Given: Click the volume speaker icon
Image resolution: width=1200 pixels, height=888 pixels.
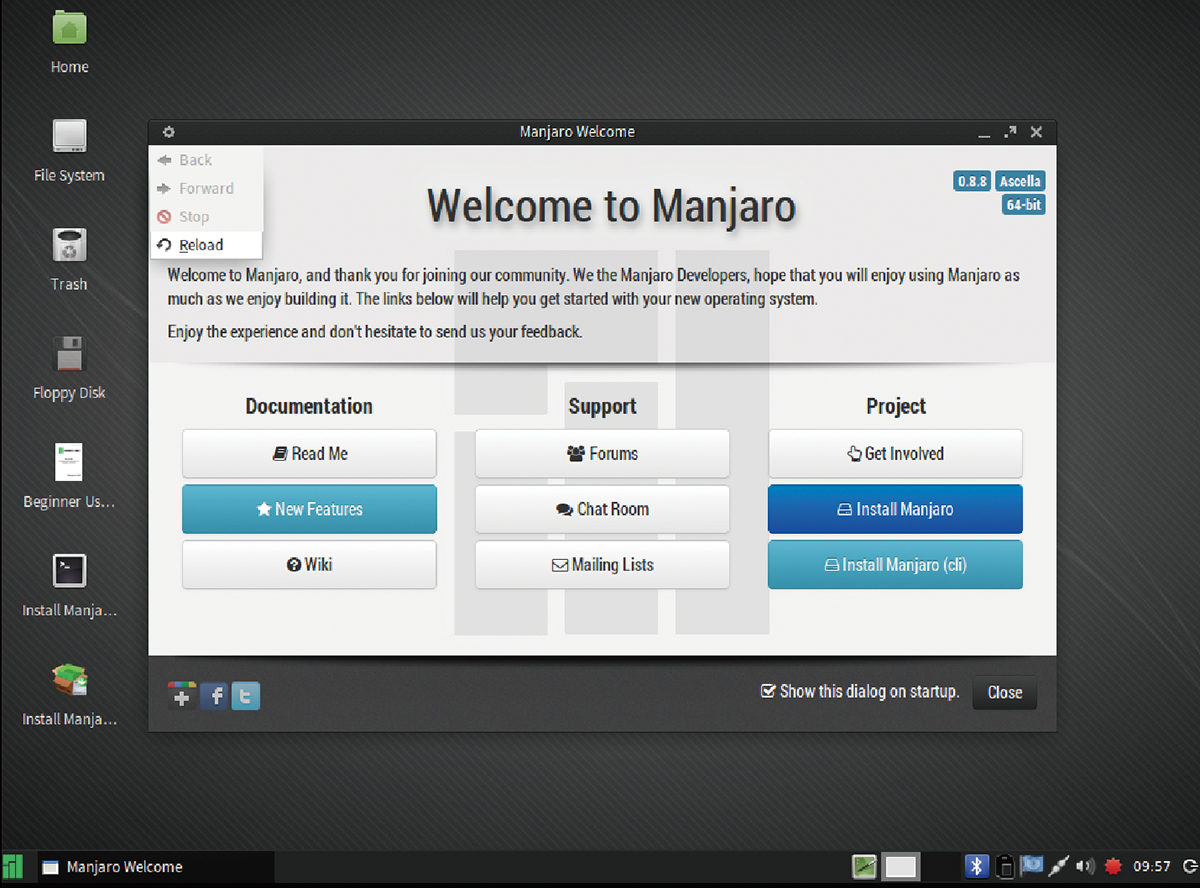Looking at the screenshot, I should click(x=1084, y=867).
